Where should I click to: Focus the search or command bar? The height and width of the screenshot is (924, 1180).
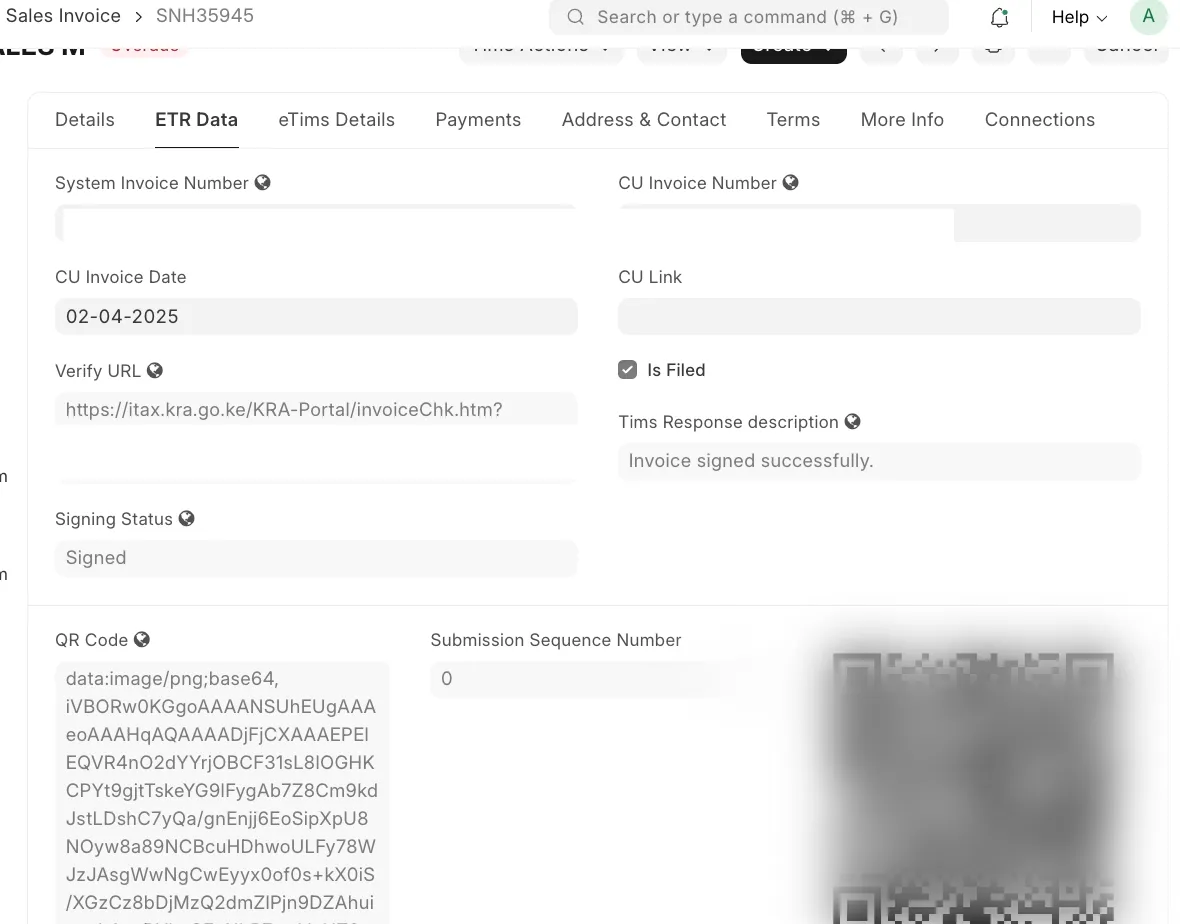[748, 17]
